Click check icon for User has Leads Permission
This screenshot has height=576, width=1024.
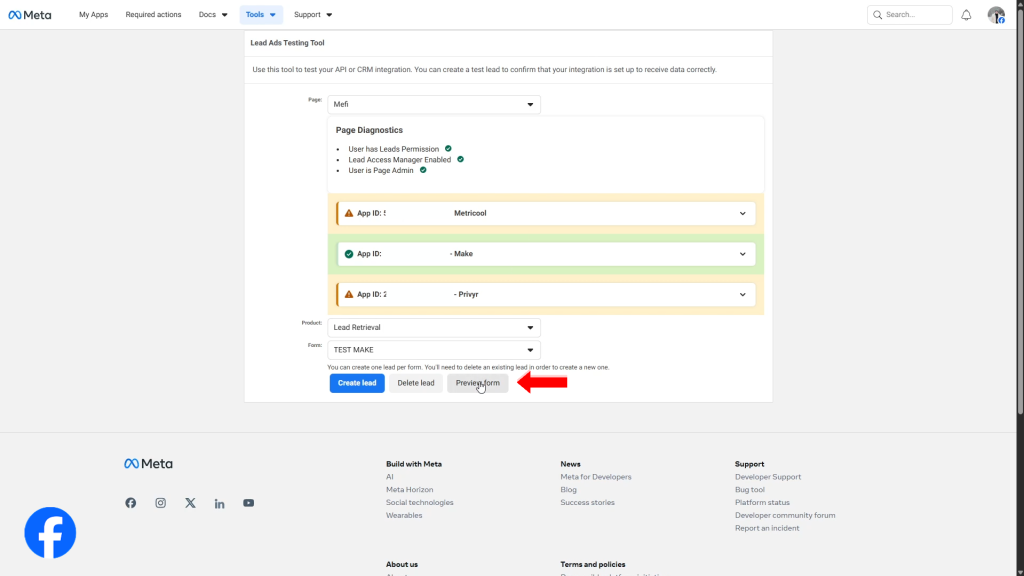pyautogui.click(x=448, y=148)
